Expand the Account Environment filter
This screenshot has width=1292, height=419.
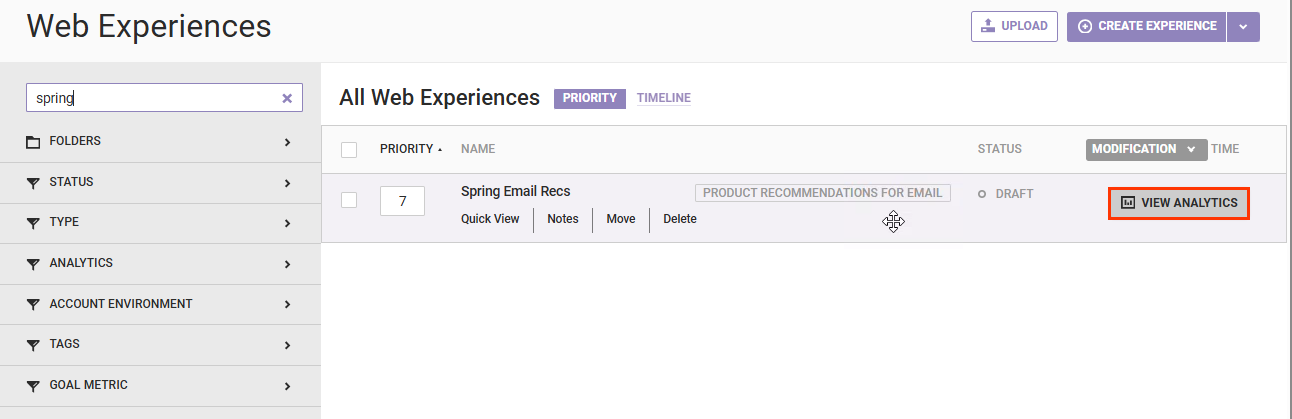(287, 304)
